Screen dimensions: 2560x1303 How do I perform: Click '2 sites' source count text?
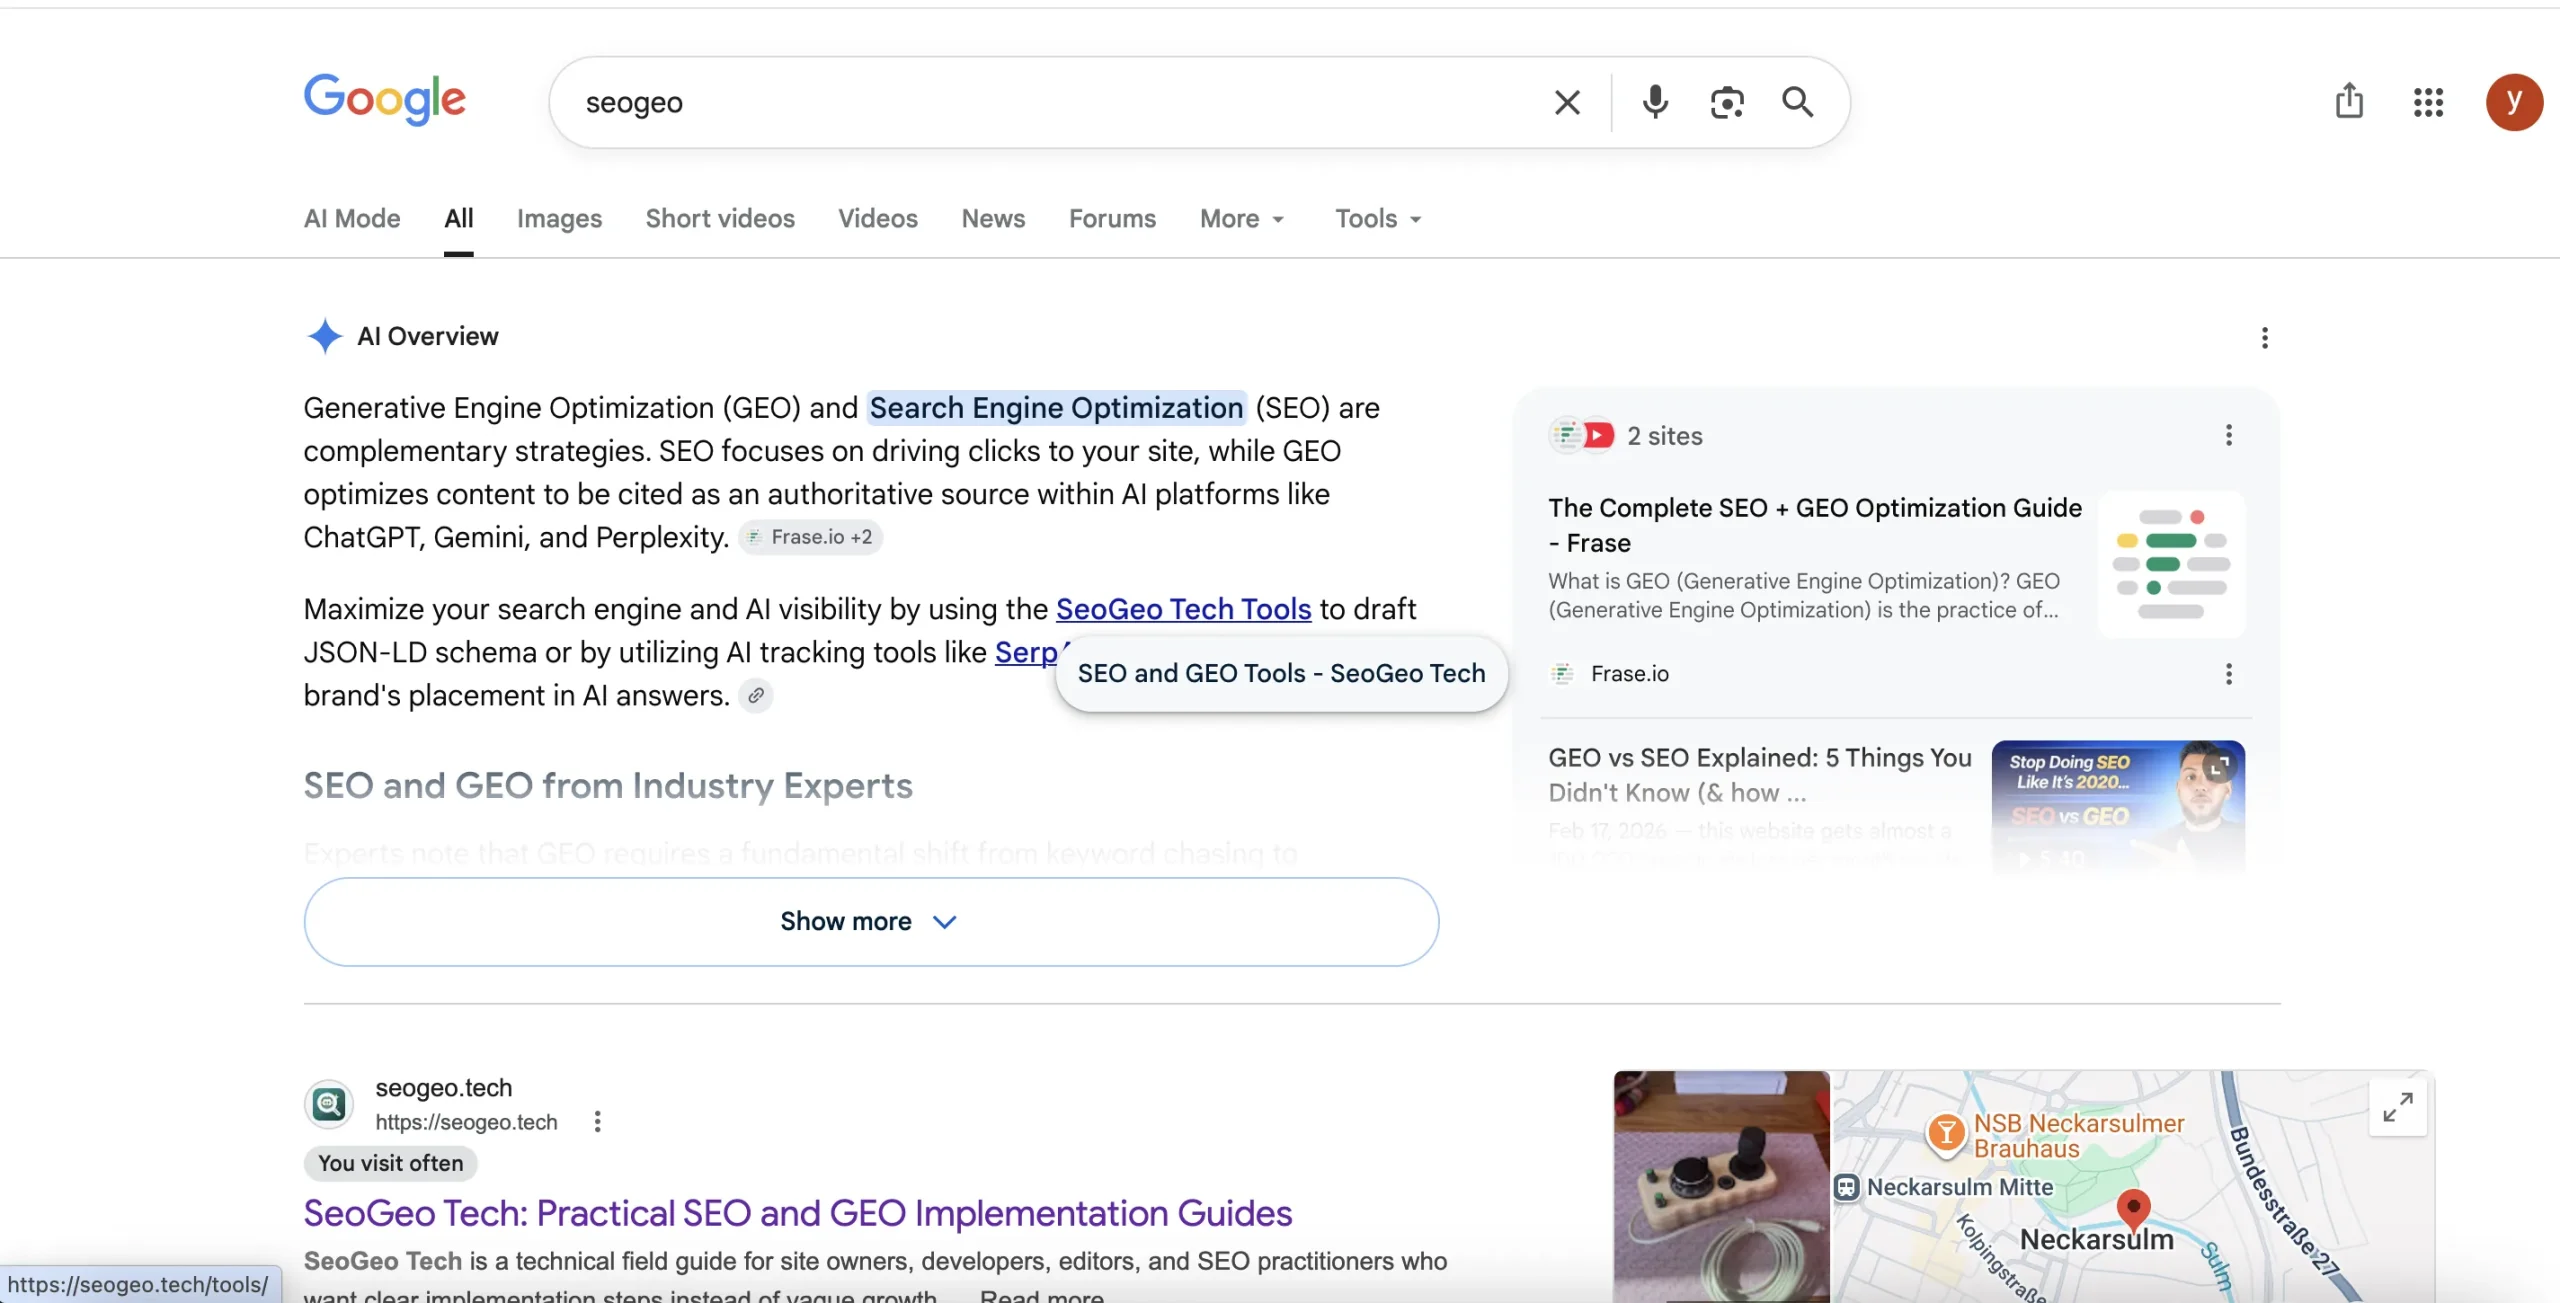1665,436
